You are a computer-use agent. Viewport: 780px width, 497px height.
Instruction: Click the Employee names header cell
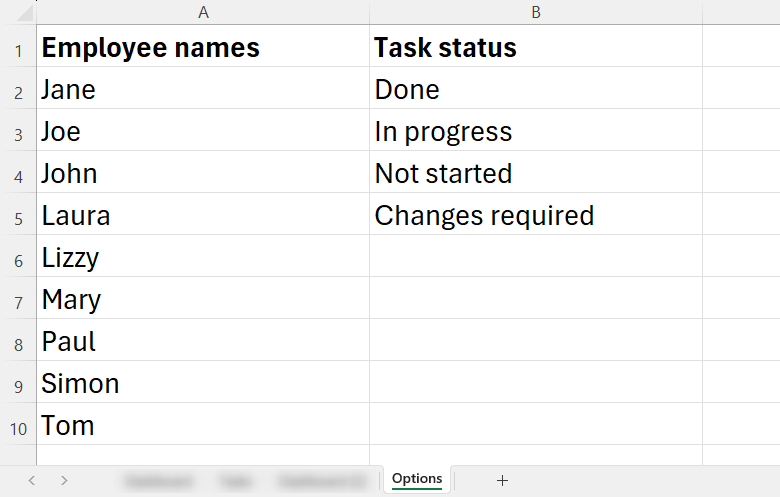[x=203, y=46]
